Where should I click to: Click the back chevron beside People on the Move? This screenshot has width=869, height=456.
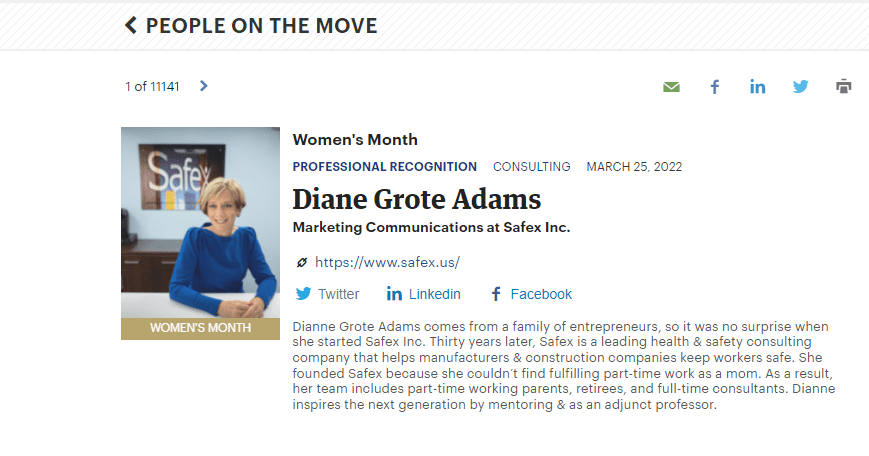coord(131,26)
